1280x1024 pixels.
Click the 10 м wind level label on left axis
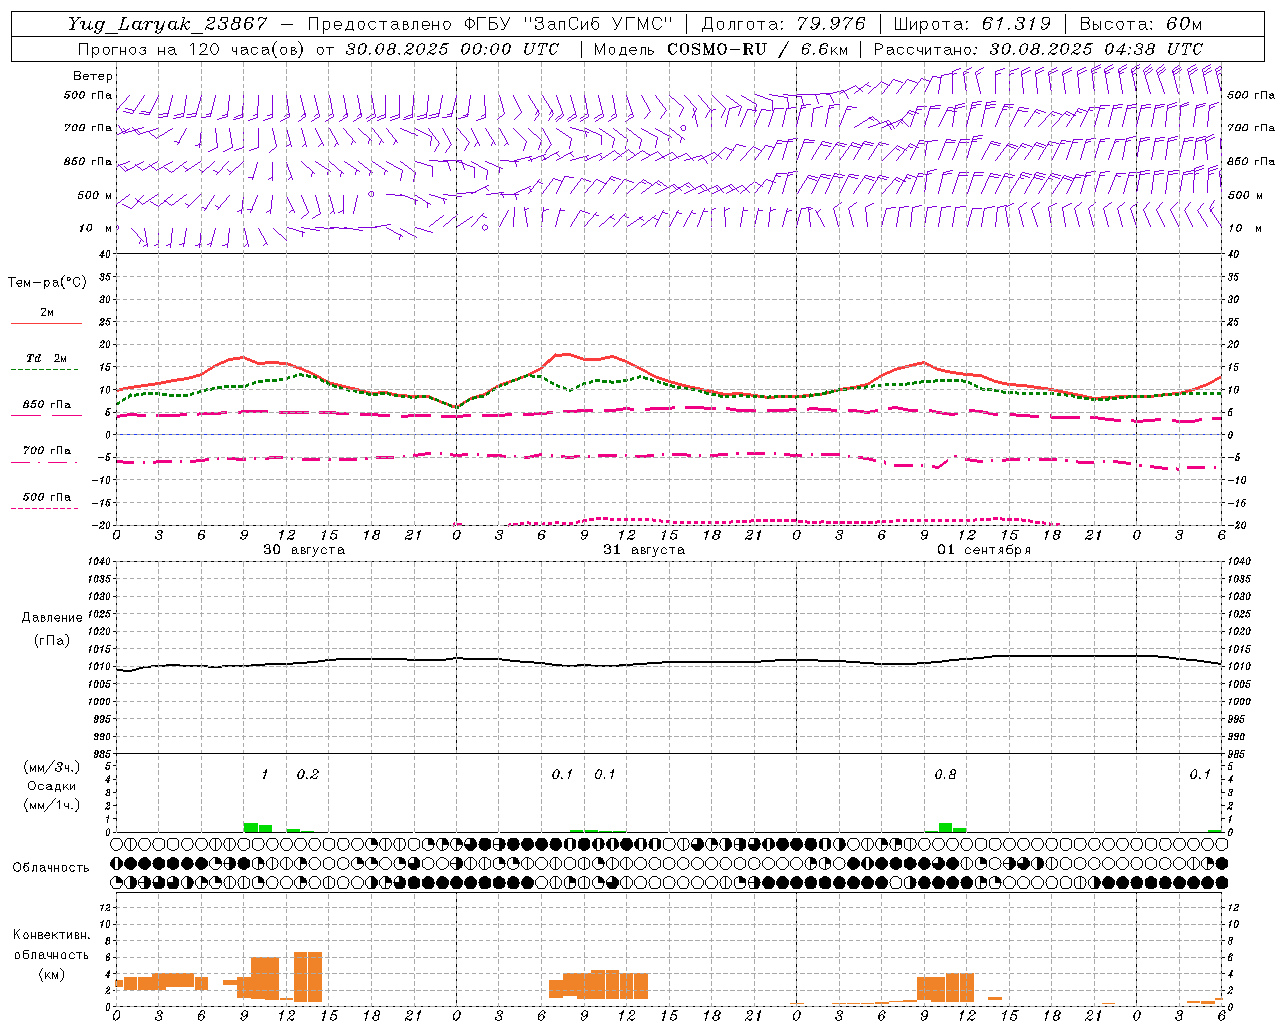click(96, 228)
